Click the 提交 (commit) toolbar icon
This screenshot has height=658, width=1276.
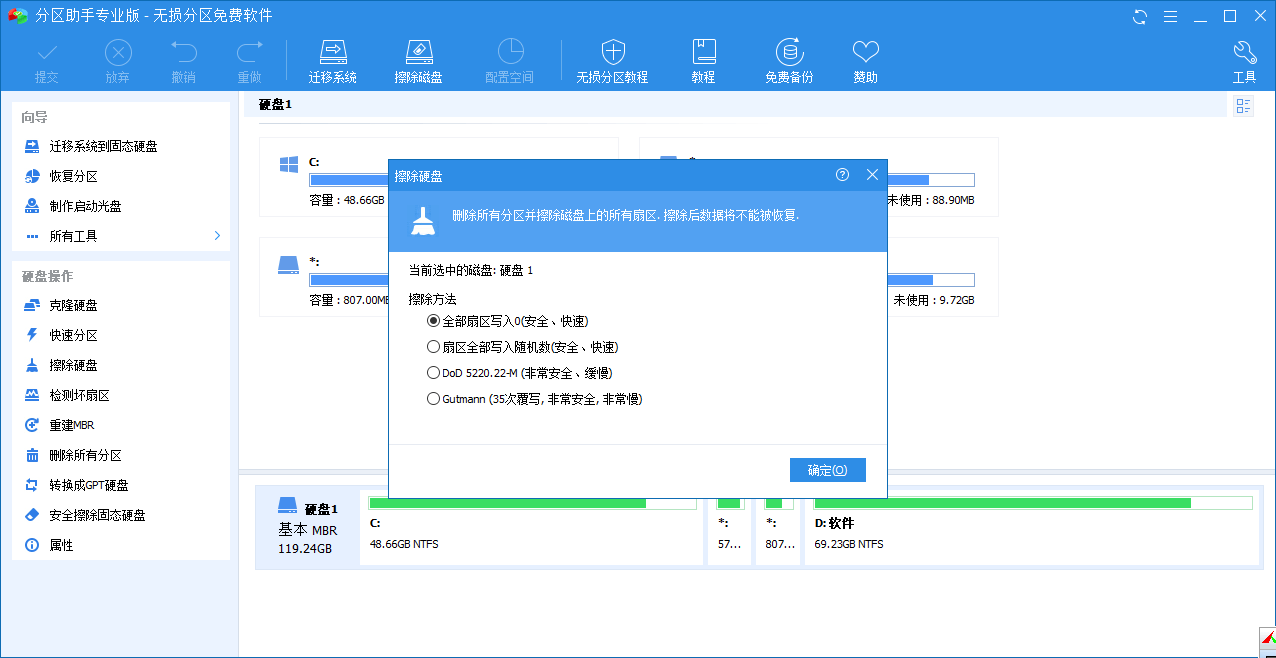(47, 60)
